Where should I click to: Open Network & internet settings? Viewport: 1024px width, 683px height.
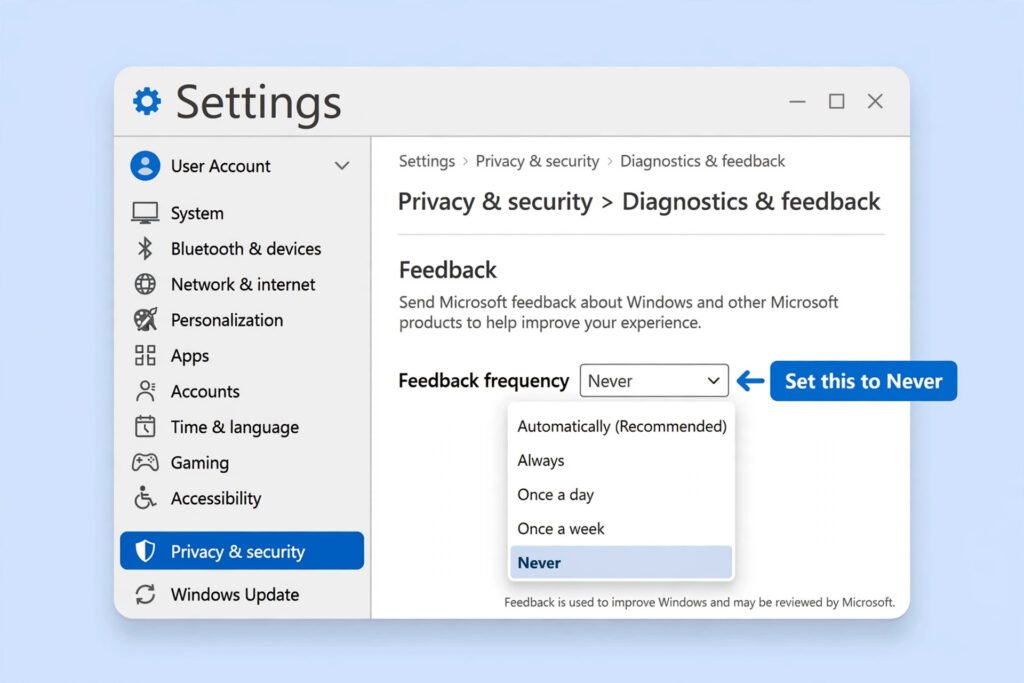[x=243, y=285]
